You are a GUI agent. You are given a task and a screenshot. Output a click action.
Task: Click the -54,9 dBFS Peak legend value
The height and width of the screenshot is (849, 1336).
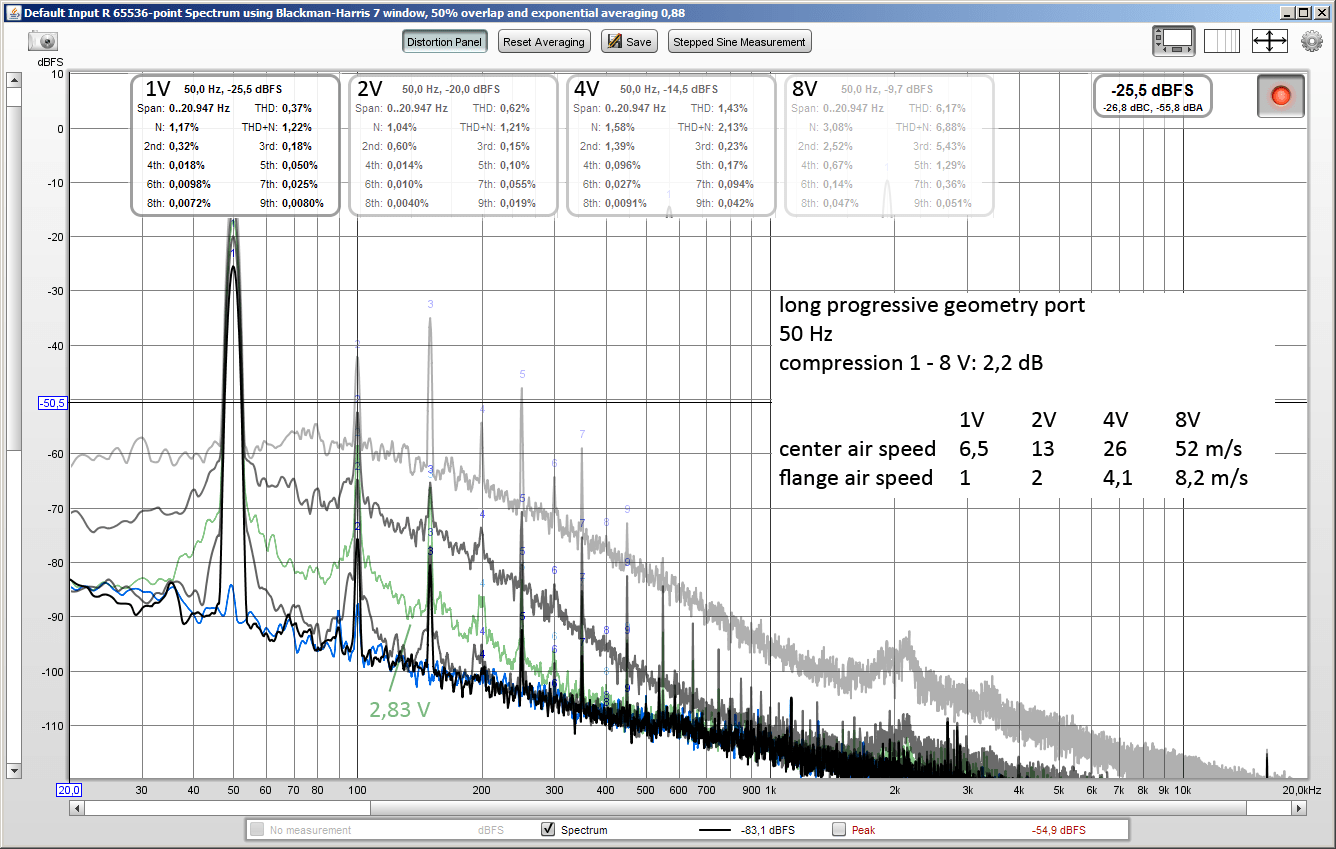(x=1058, y=830)
